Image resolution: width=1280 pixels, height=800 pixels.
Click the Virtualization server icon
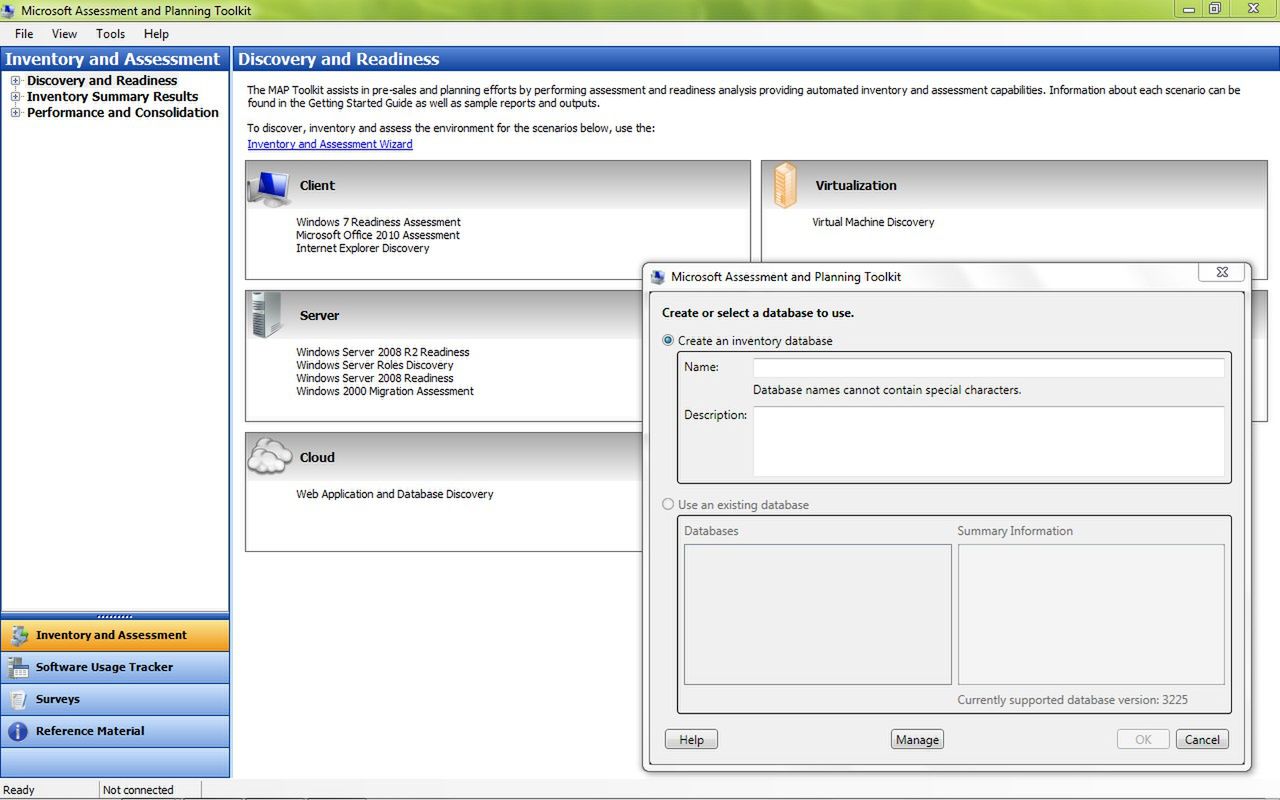point(786,185)
